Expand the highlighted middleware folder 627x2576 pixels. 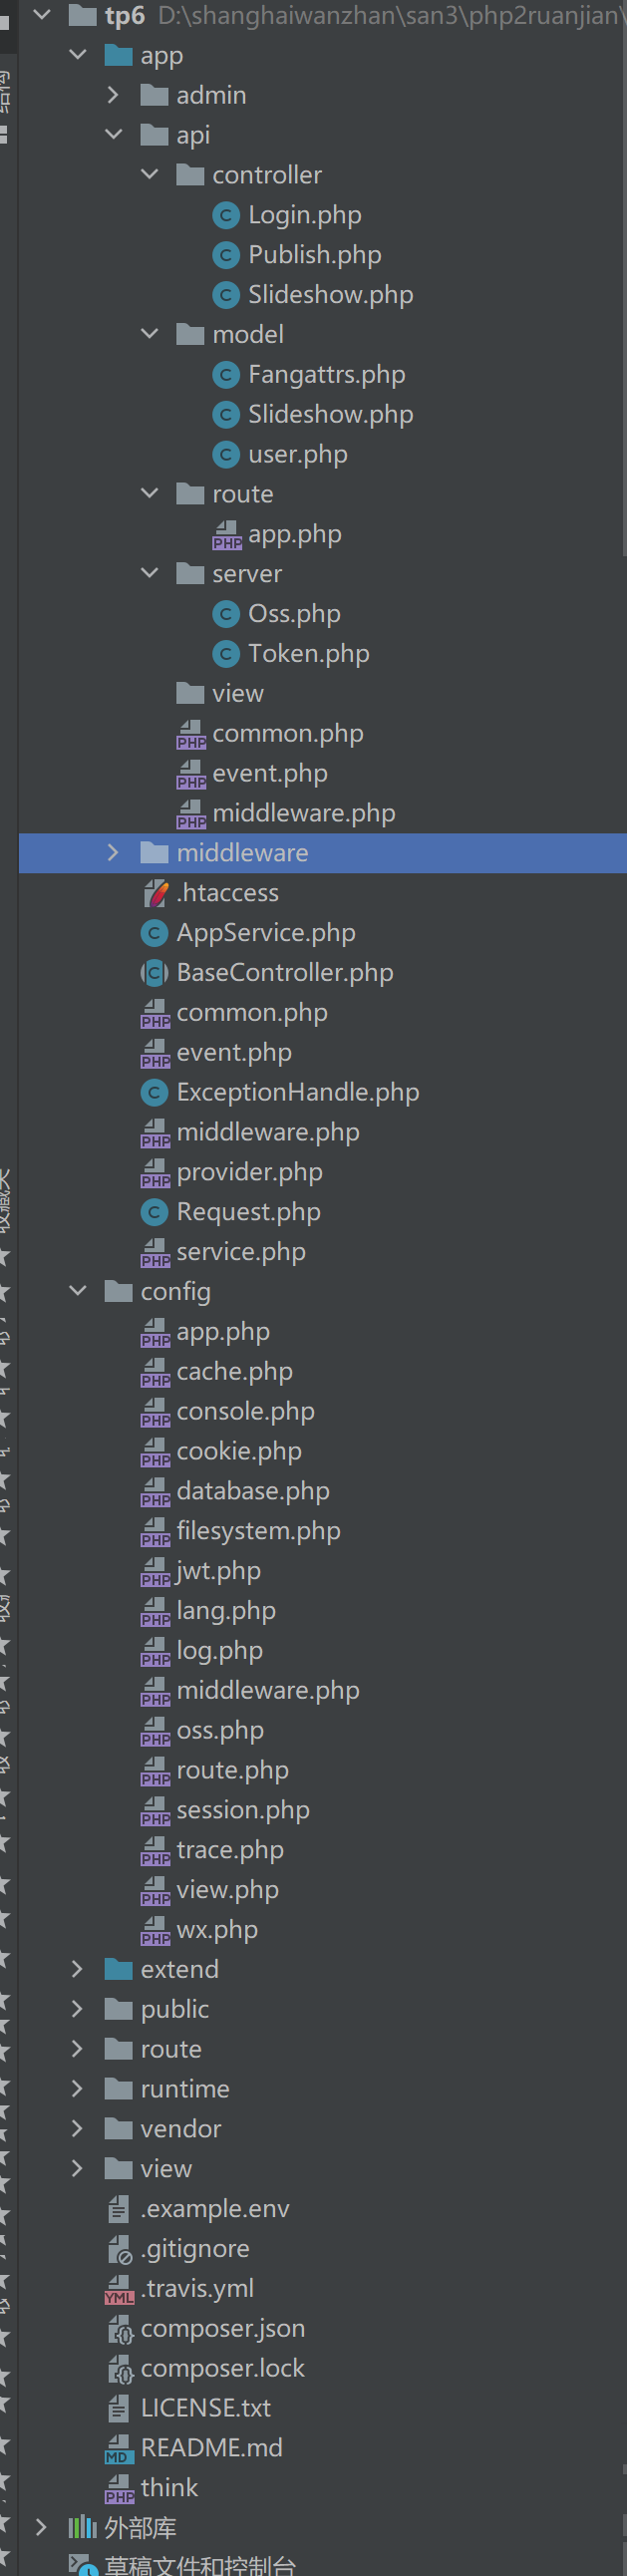pos(113,852)
